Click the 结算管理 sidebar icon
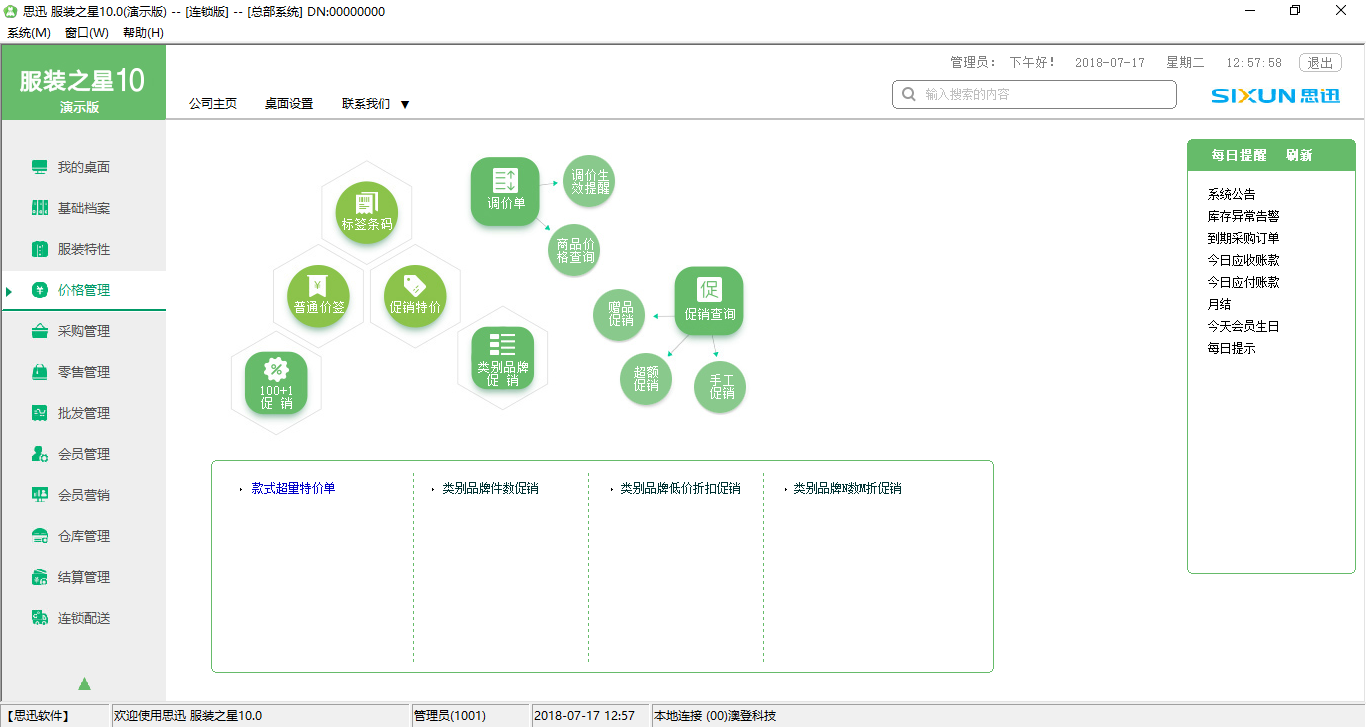The image size is (1366, 727). [x=39, y=577]
